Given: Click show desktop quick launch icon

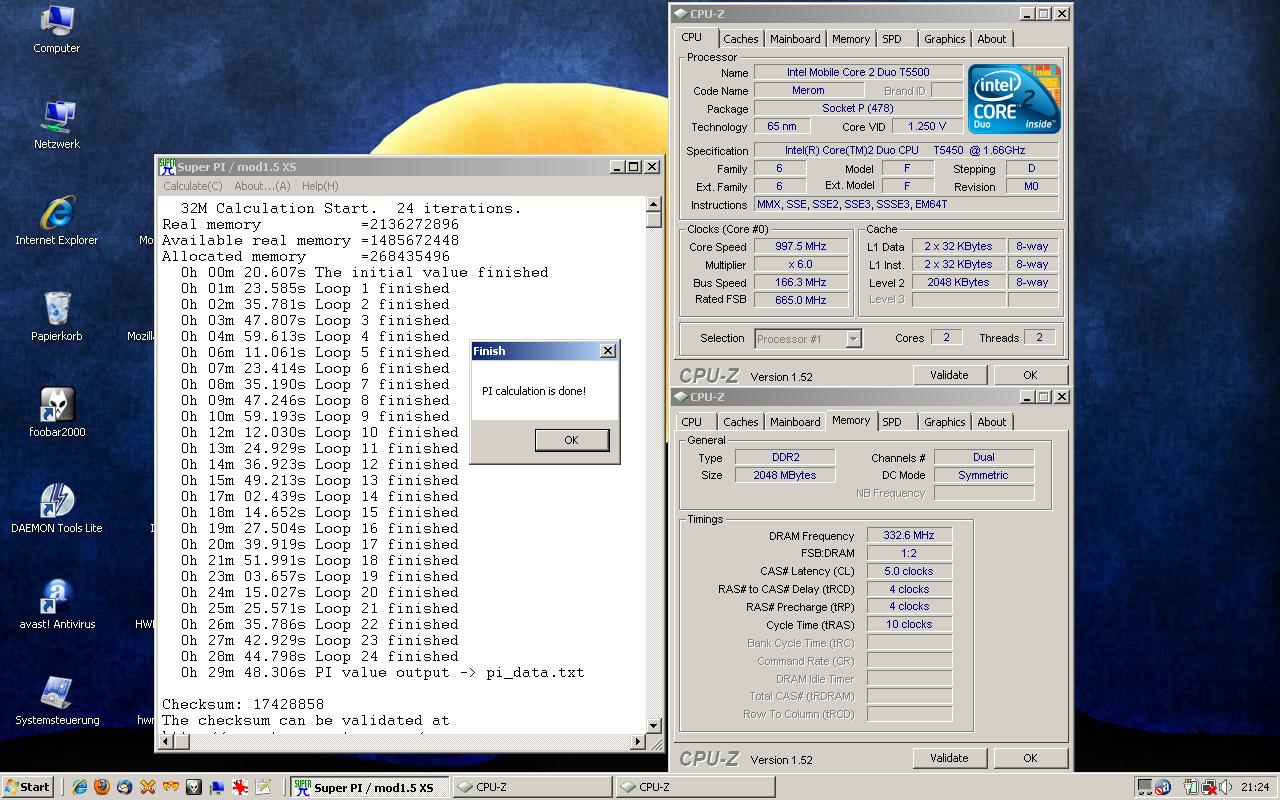Looking at the screenshot, I should coord(217,787).
